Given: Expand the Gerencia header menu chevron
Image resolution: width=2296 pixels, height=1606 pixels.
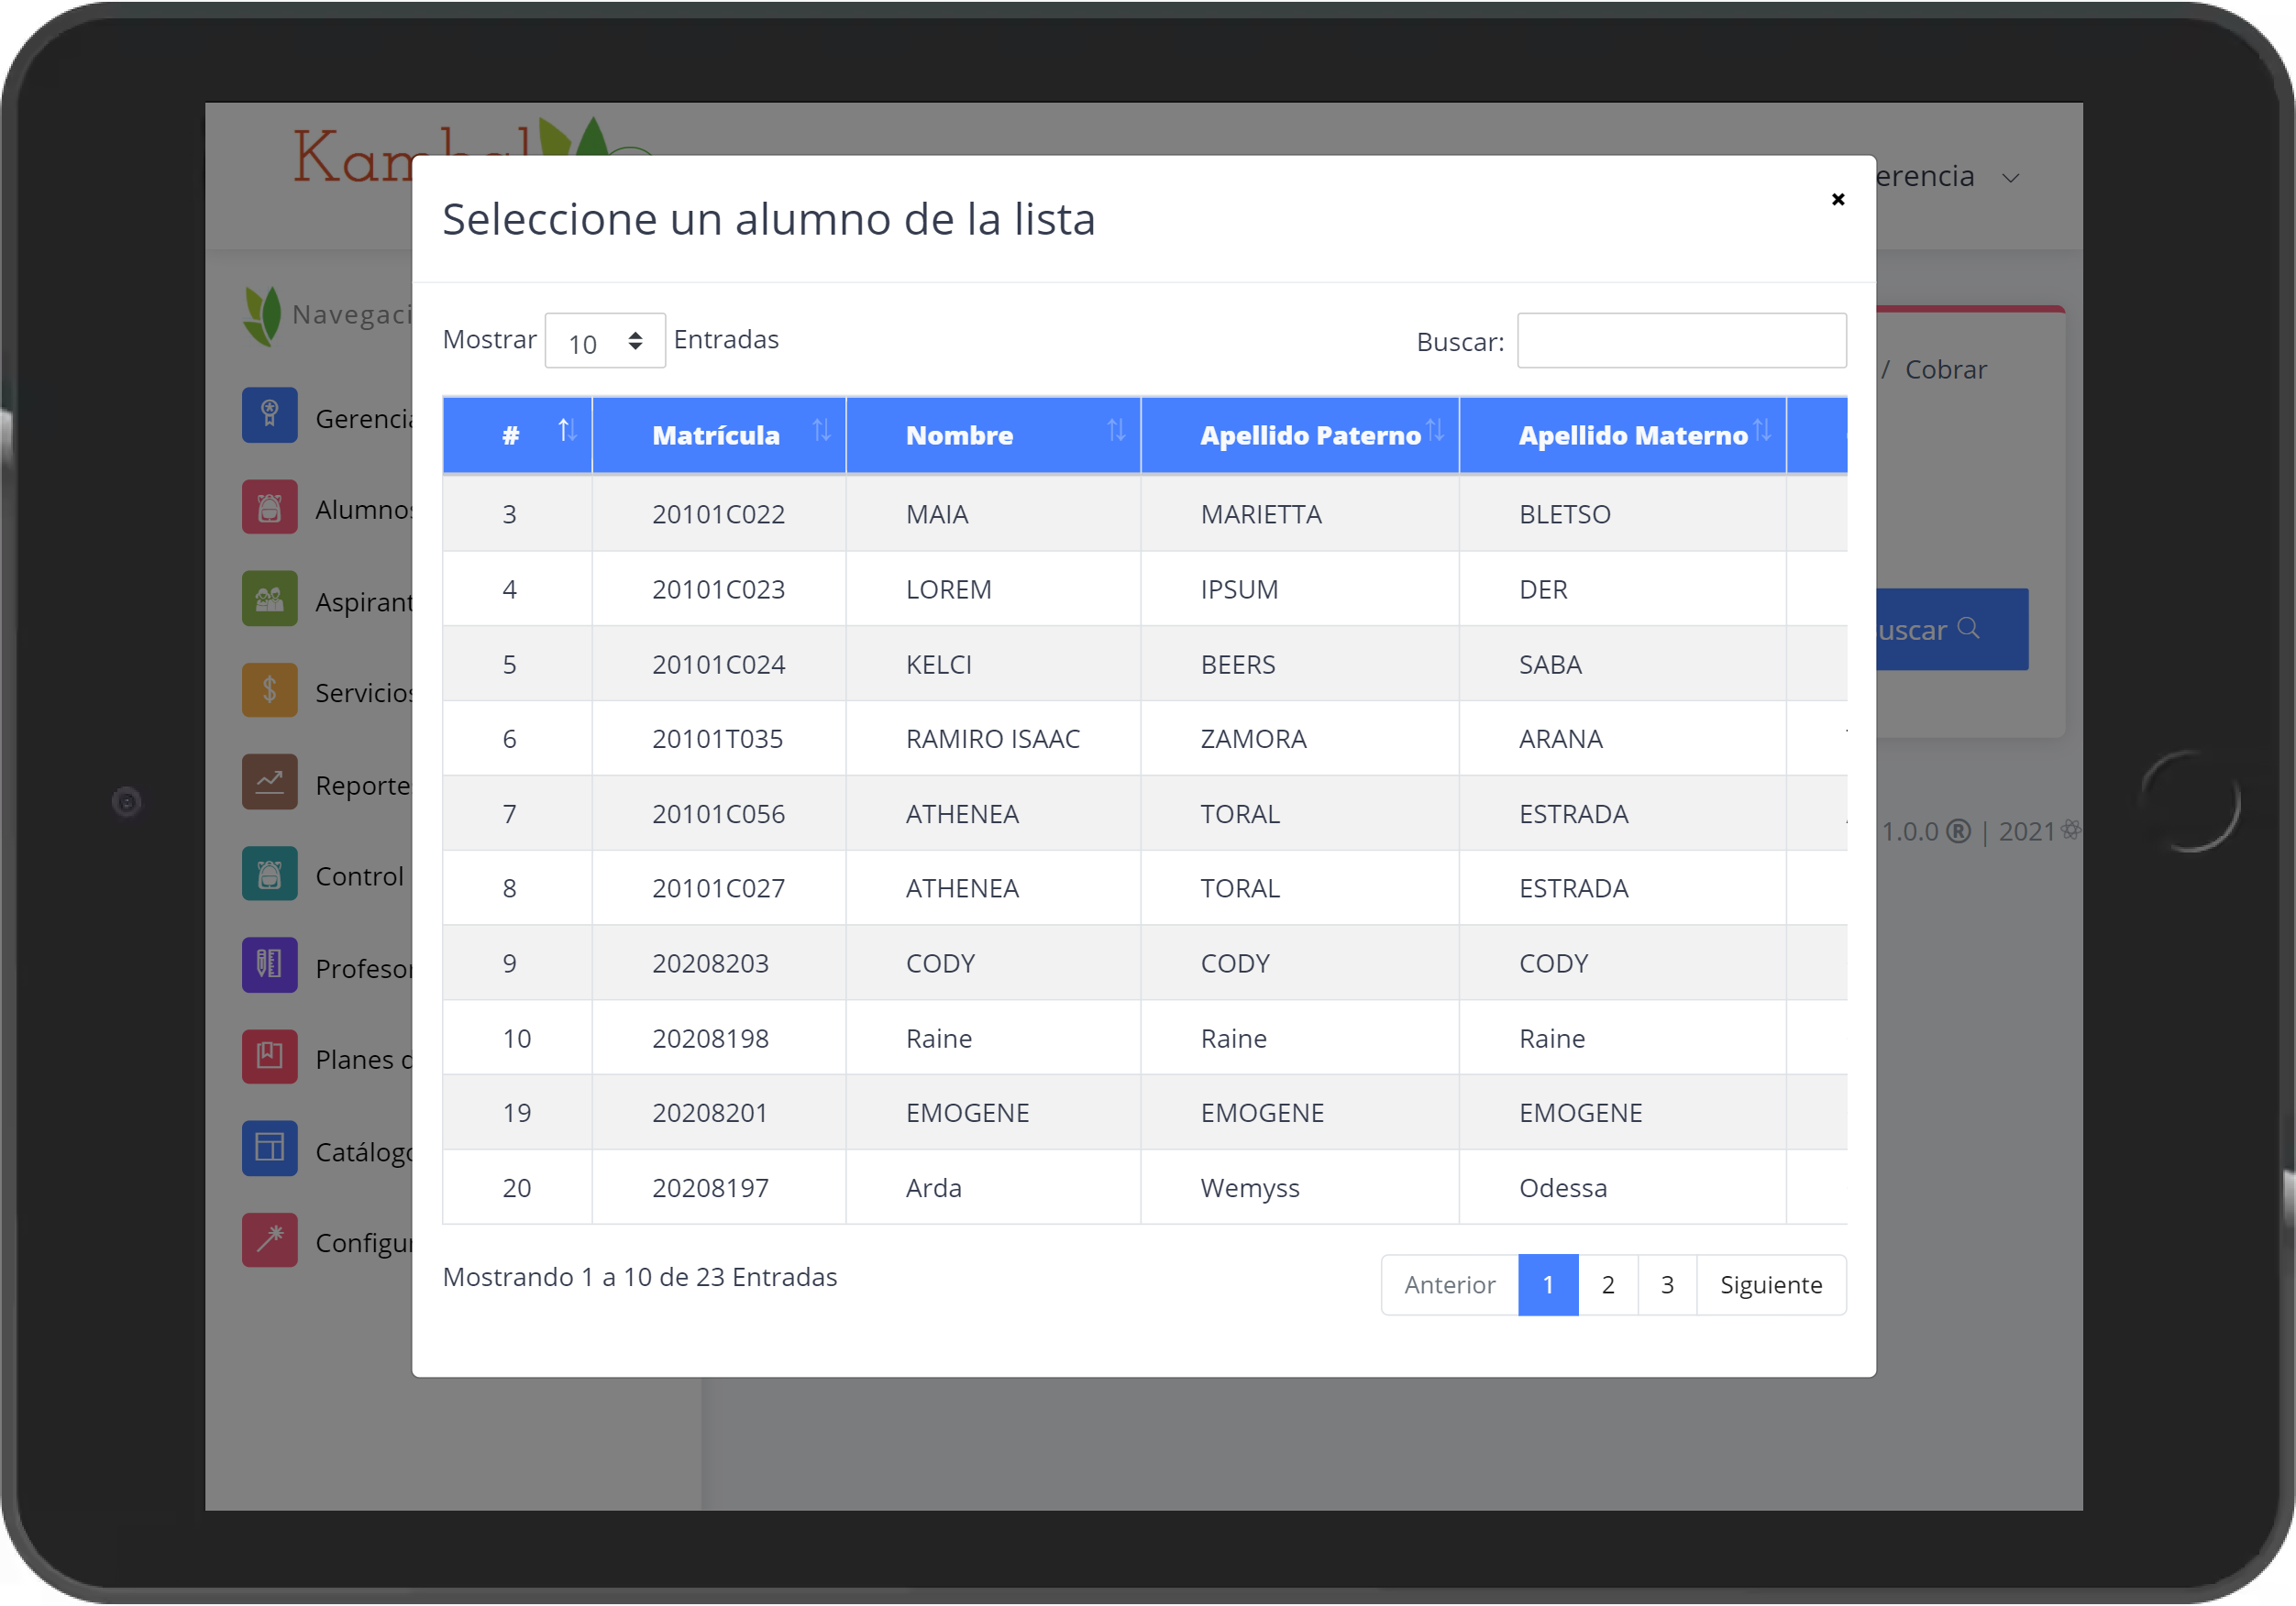Looking at the screenshot, I should (x=2010, y=178).
